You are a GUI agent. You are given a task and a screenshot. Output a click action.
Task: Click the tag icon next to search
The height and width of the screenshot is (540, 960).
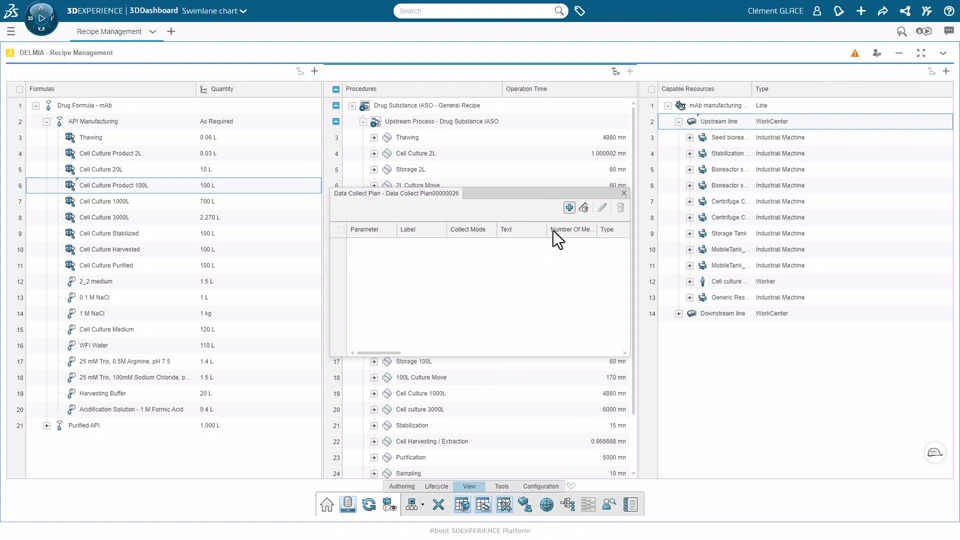[580, 11]
